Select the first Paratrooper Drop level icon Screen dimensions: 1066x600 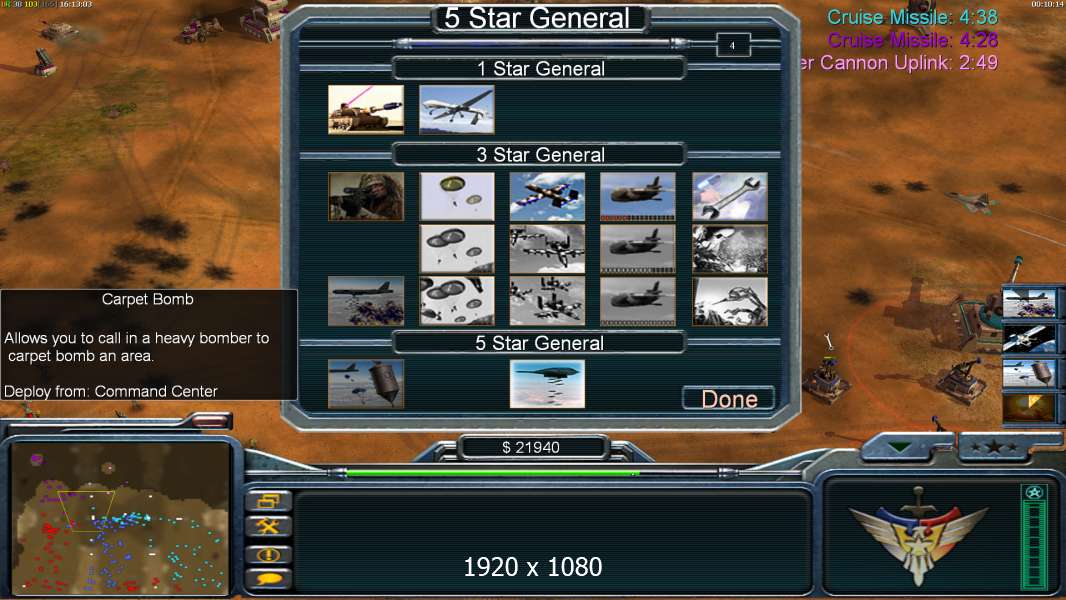coord(457,196)
